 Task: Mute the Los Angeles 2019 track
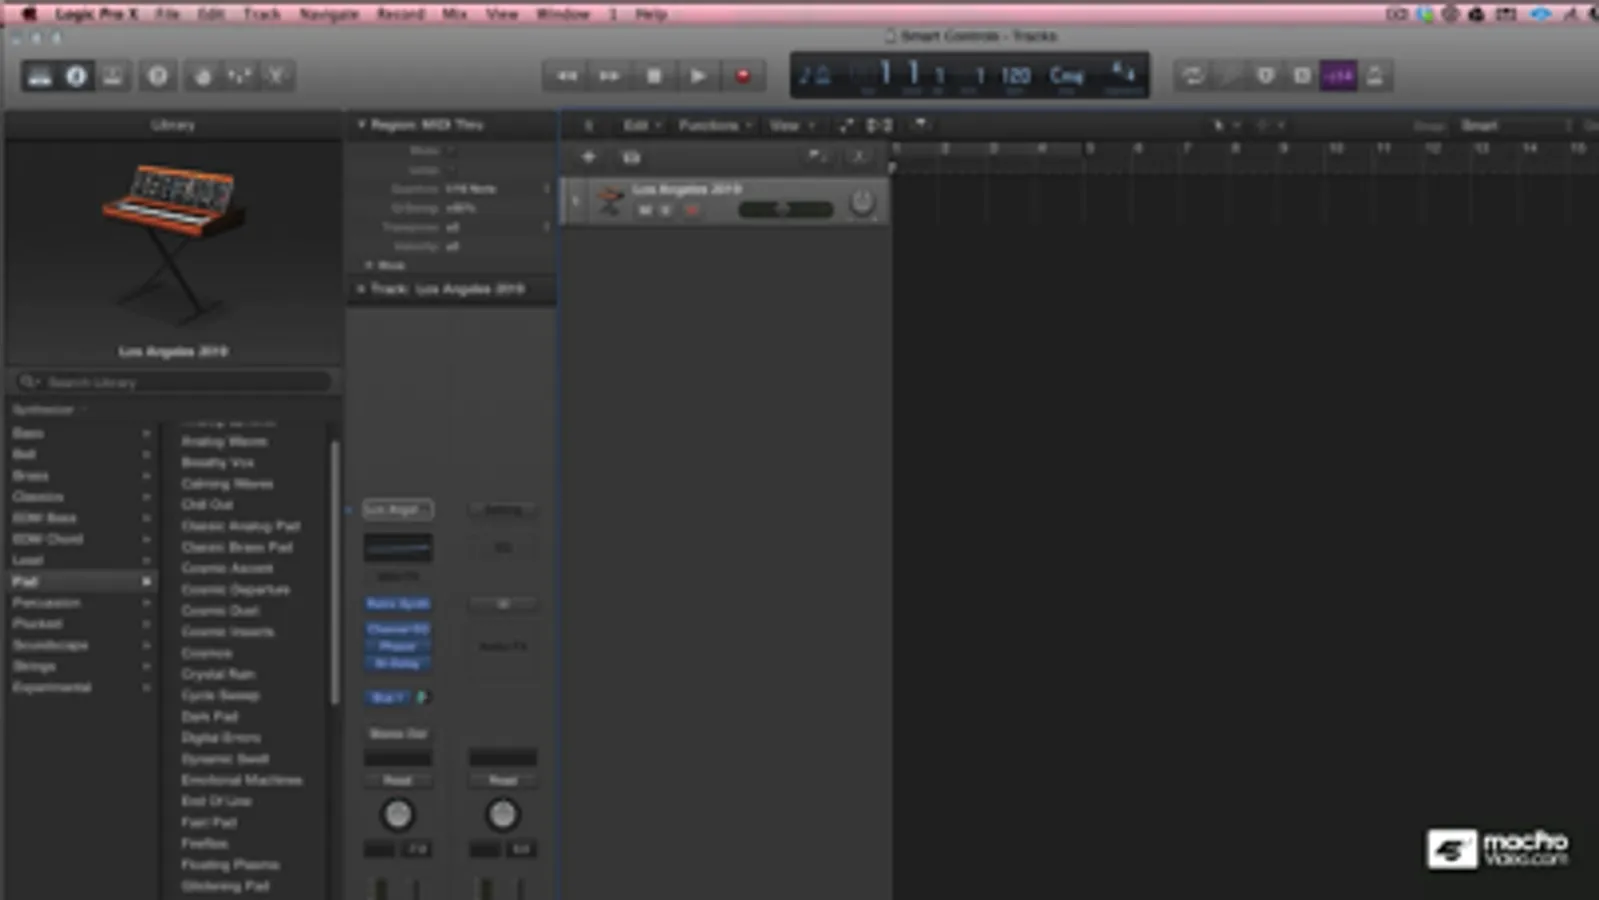point(645,210)
